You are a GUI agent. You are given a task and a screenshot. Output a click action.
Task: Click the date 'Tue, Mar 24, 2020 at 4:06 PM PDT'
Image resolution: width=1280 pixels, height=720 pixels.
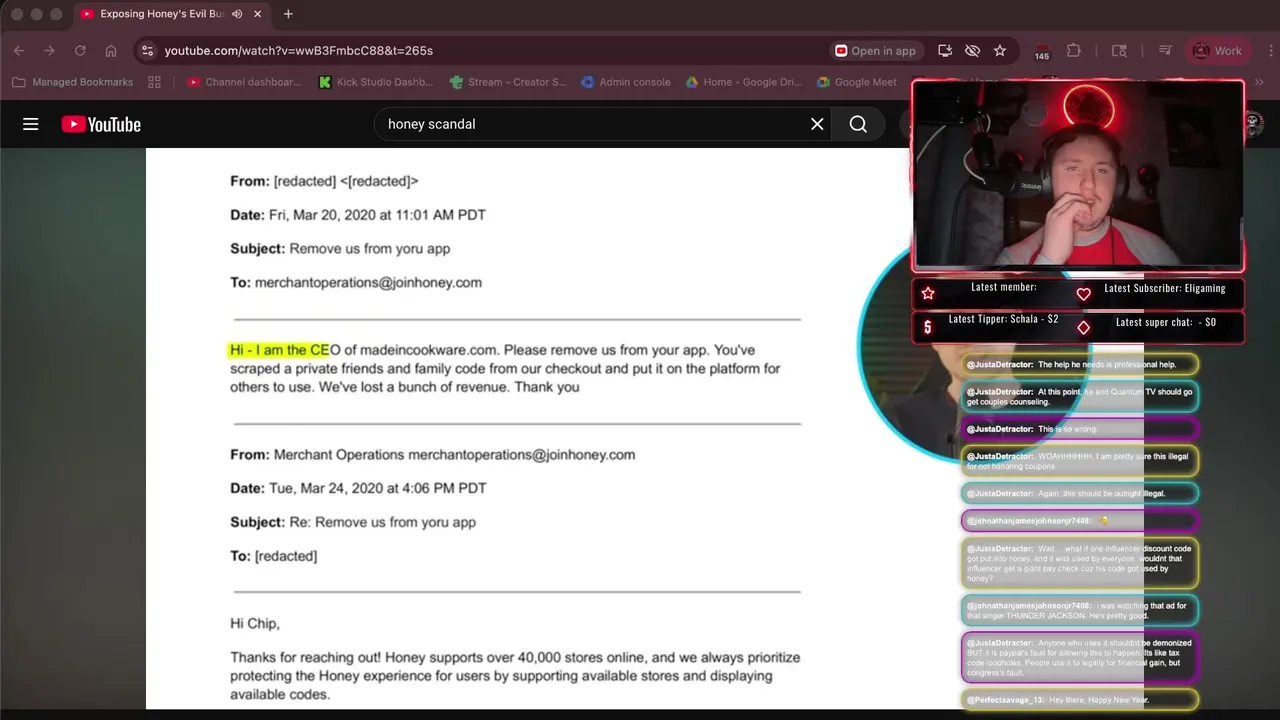377,489
